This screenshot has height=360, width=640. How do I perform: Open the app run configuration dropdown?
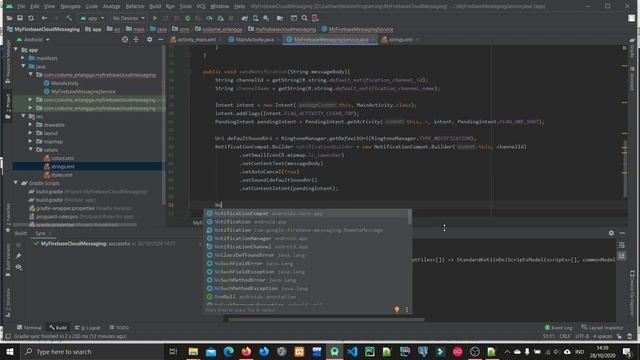[x=92, y=18]
